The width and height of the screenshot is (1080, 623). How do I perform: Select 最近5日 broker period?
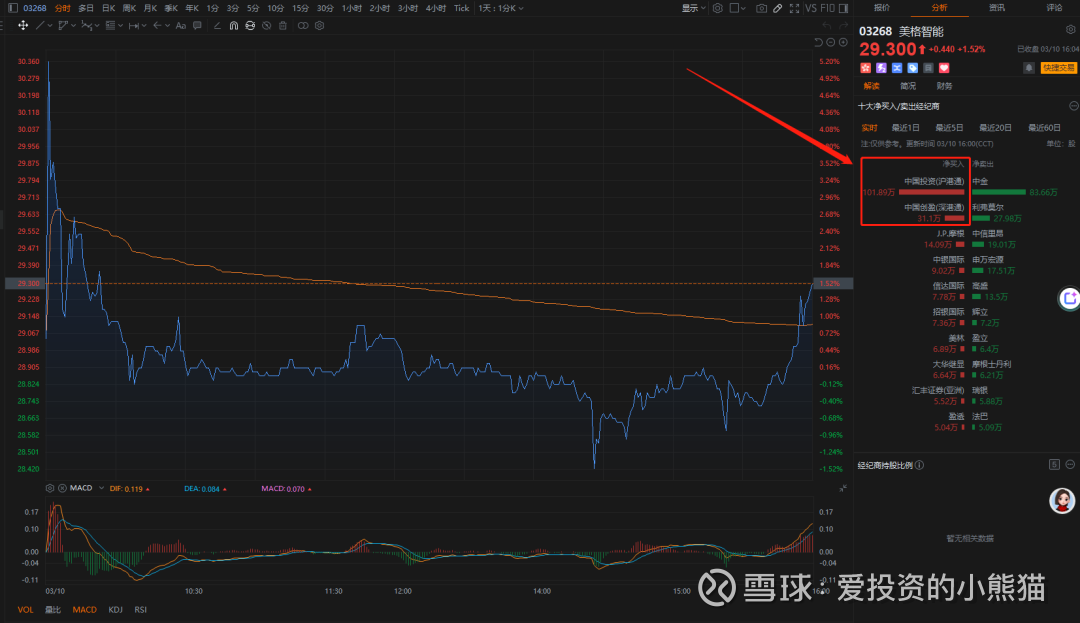click(949, 128)
